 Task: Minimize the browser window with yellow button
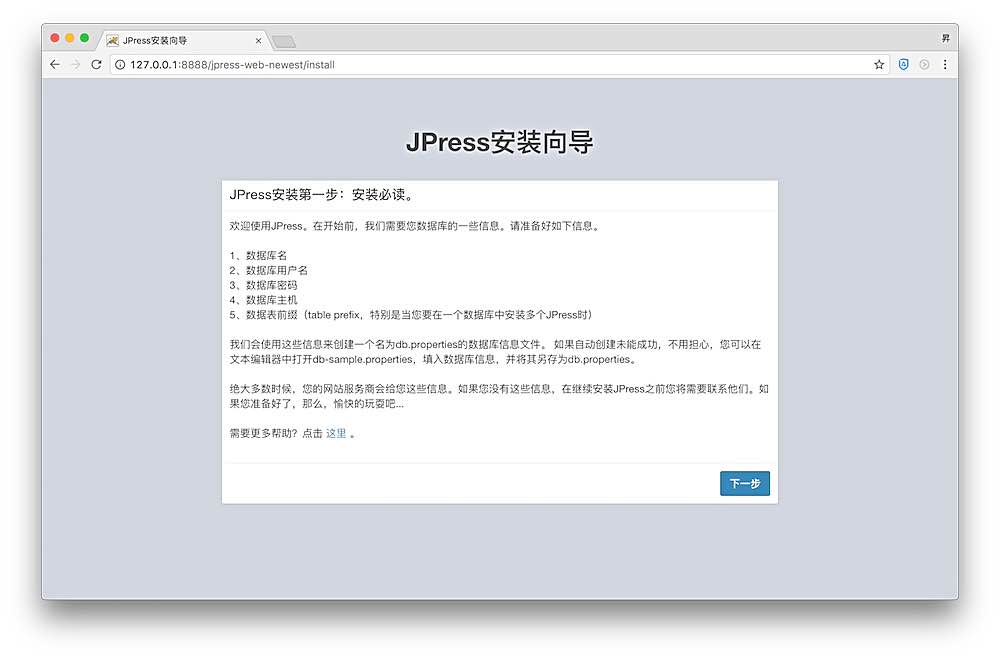pos(70,38)
